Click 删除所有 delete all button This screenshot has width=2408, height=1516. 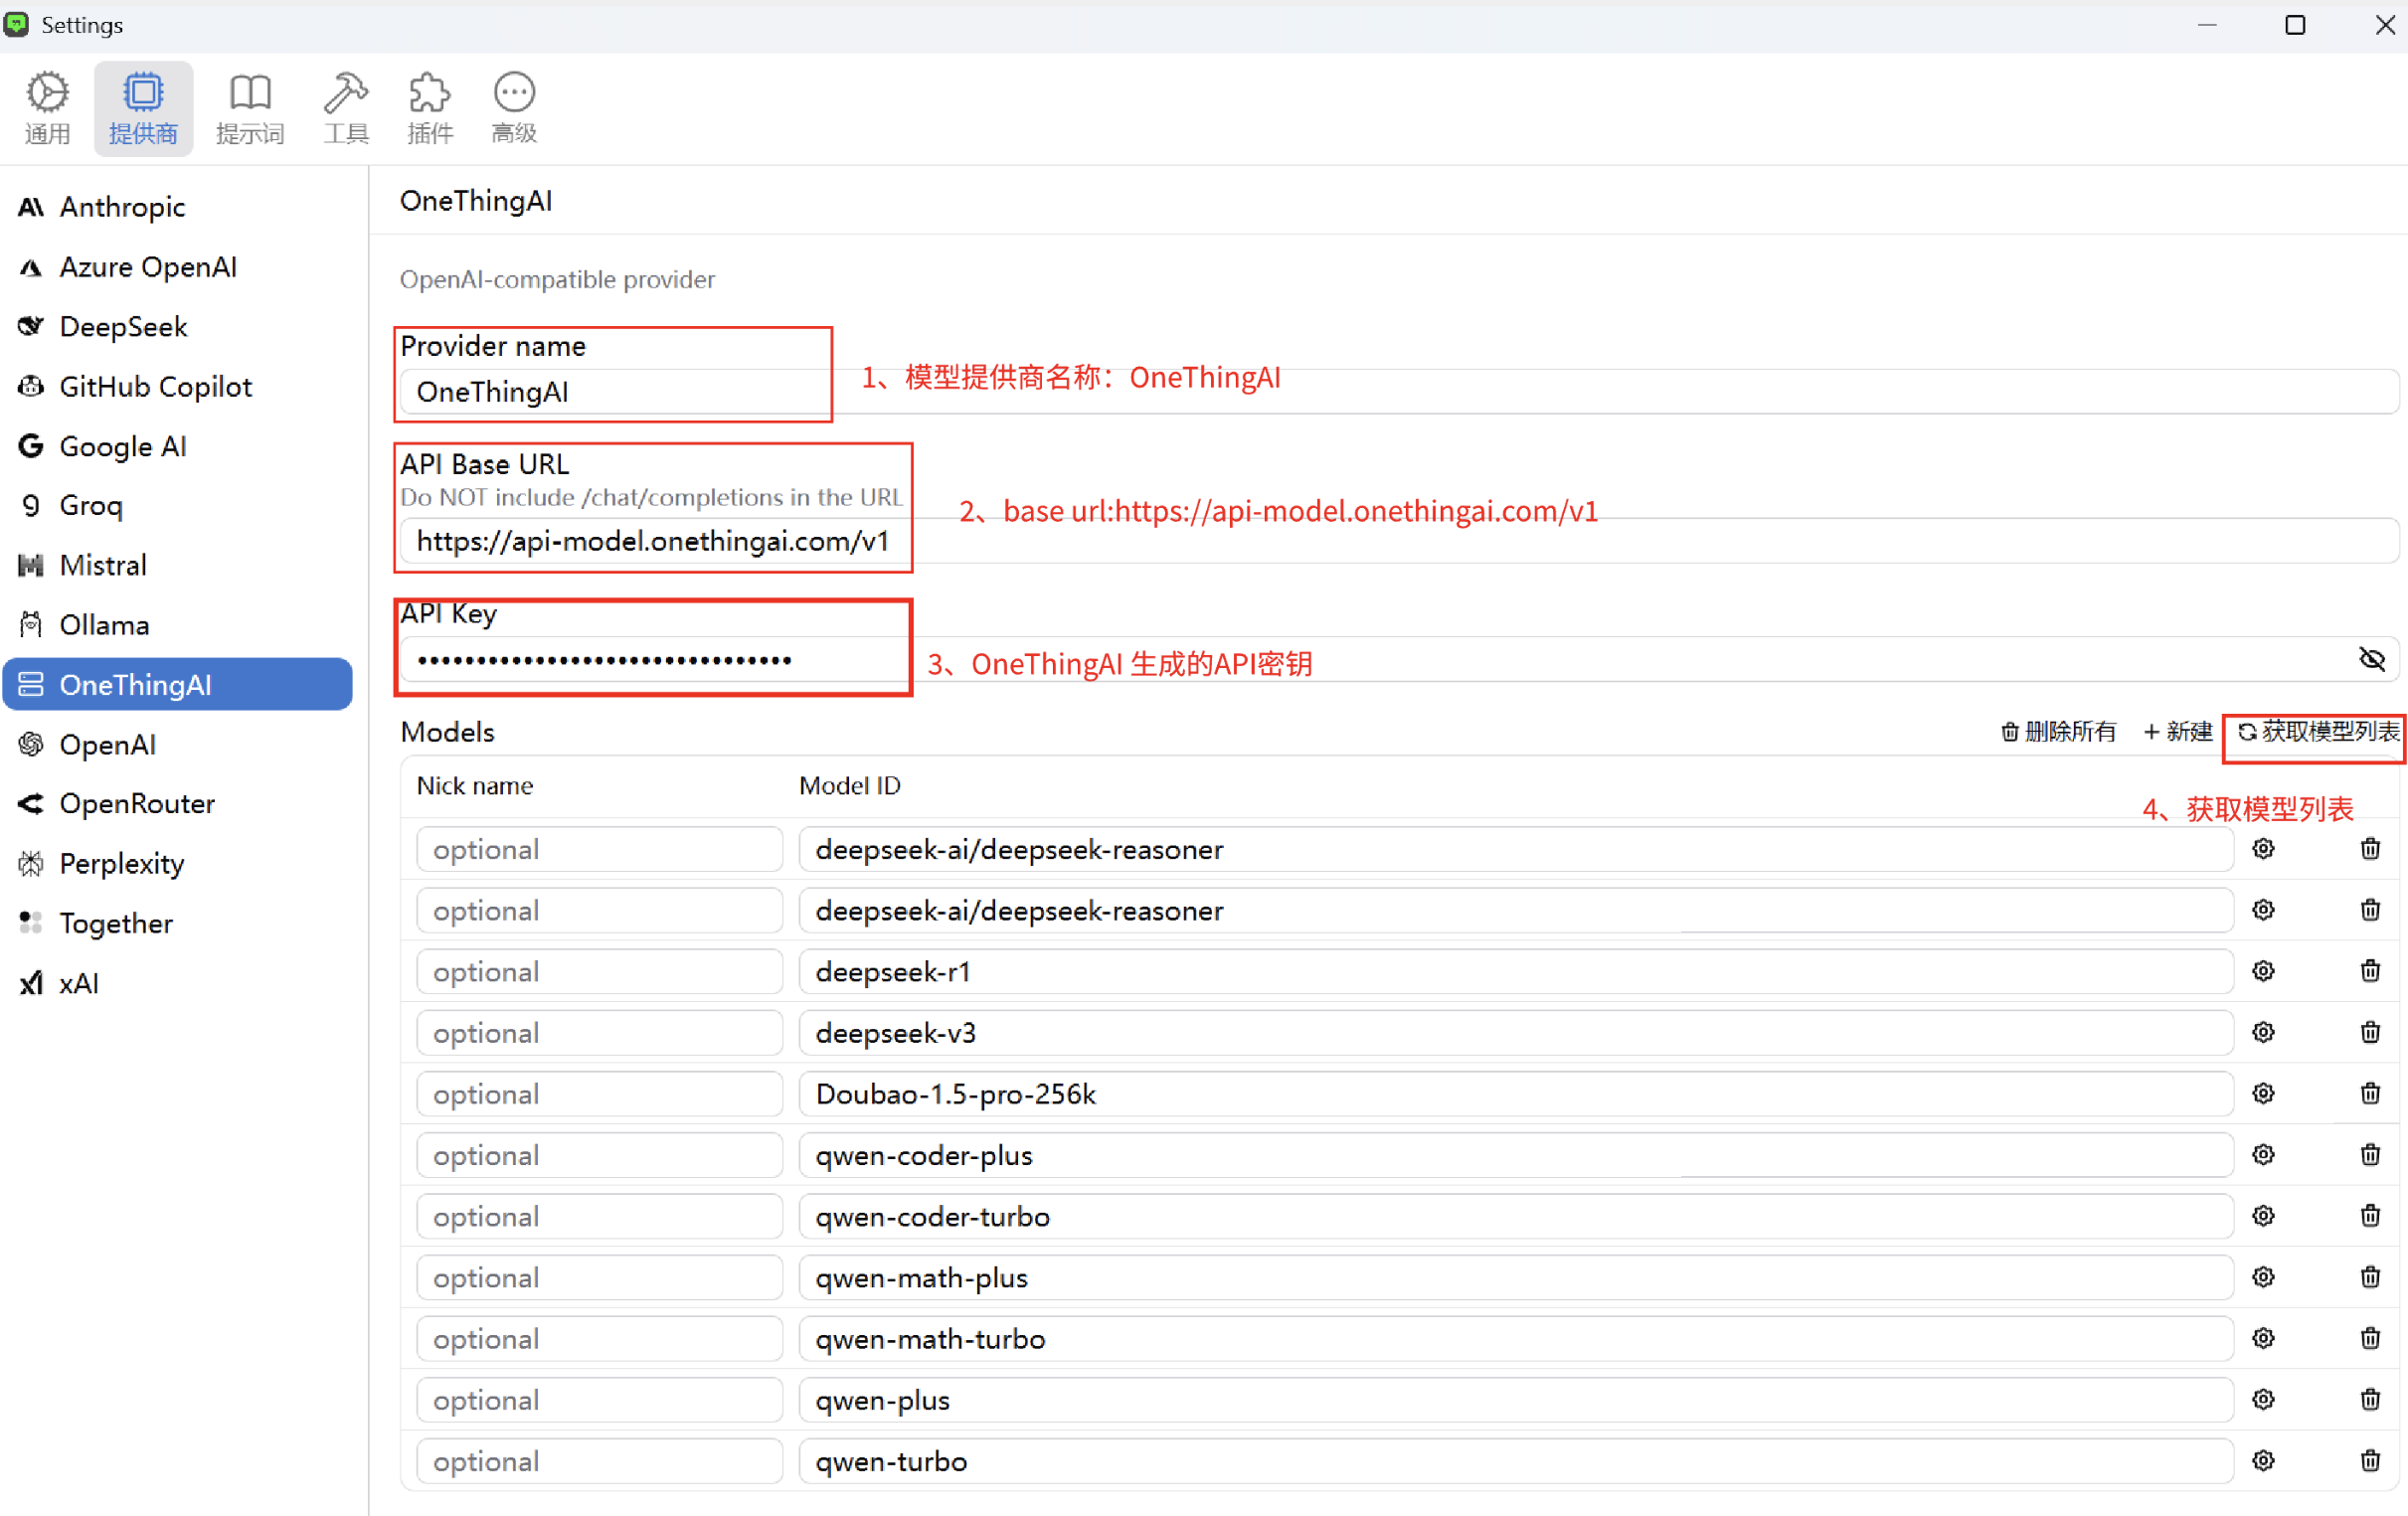pos(2058,732)
